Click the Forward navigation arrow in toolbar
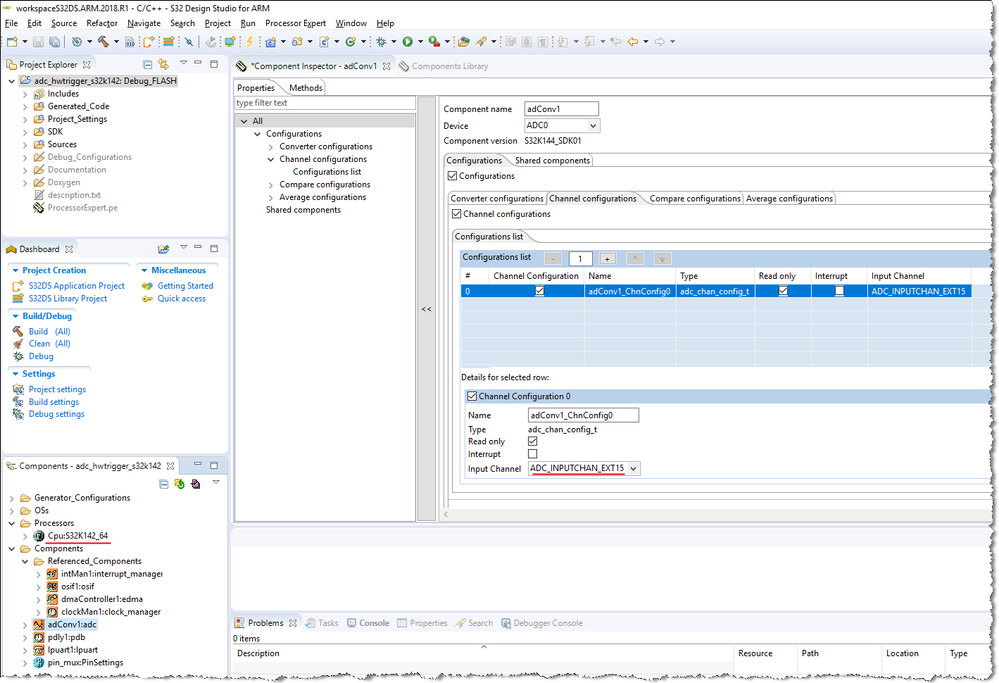This screenshot has height=683, width=999. pyautogui.click(x=659, y=41)
